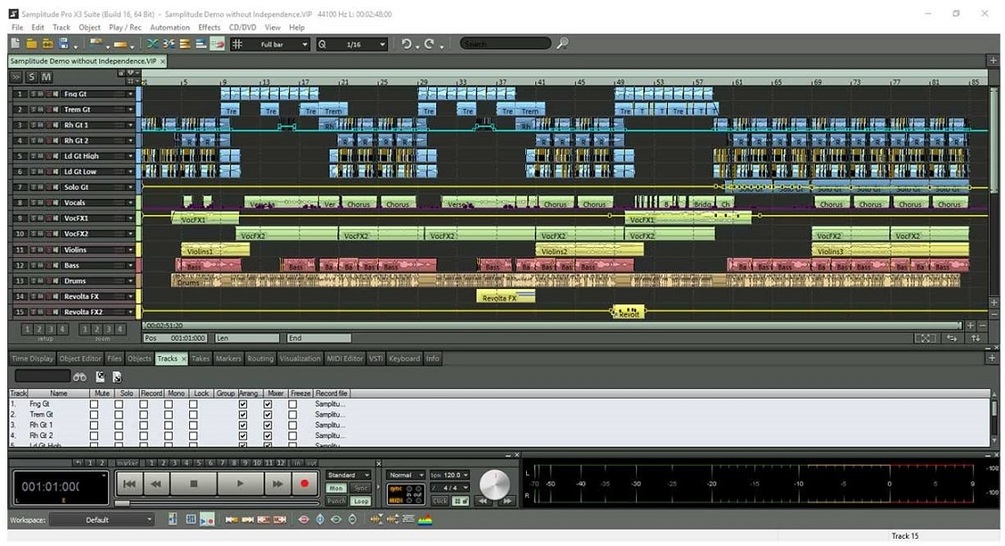Click the binoculars find icon in the Tracks panel
This screenshot has width=1005, height=546.
tap(79, 377)
